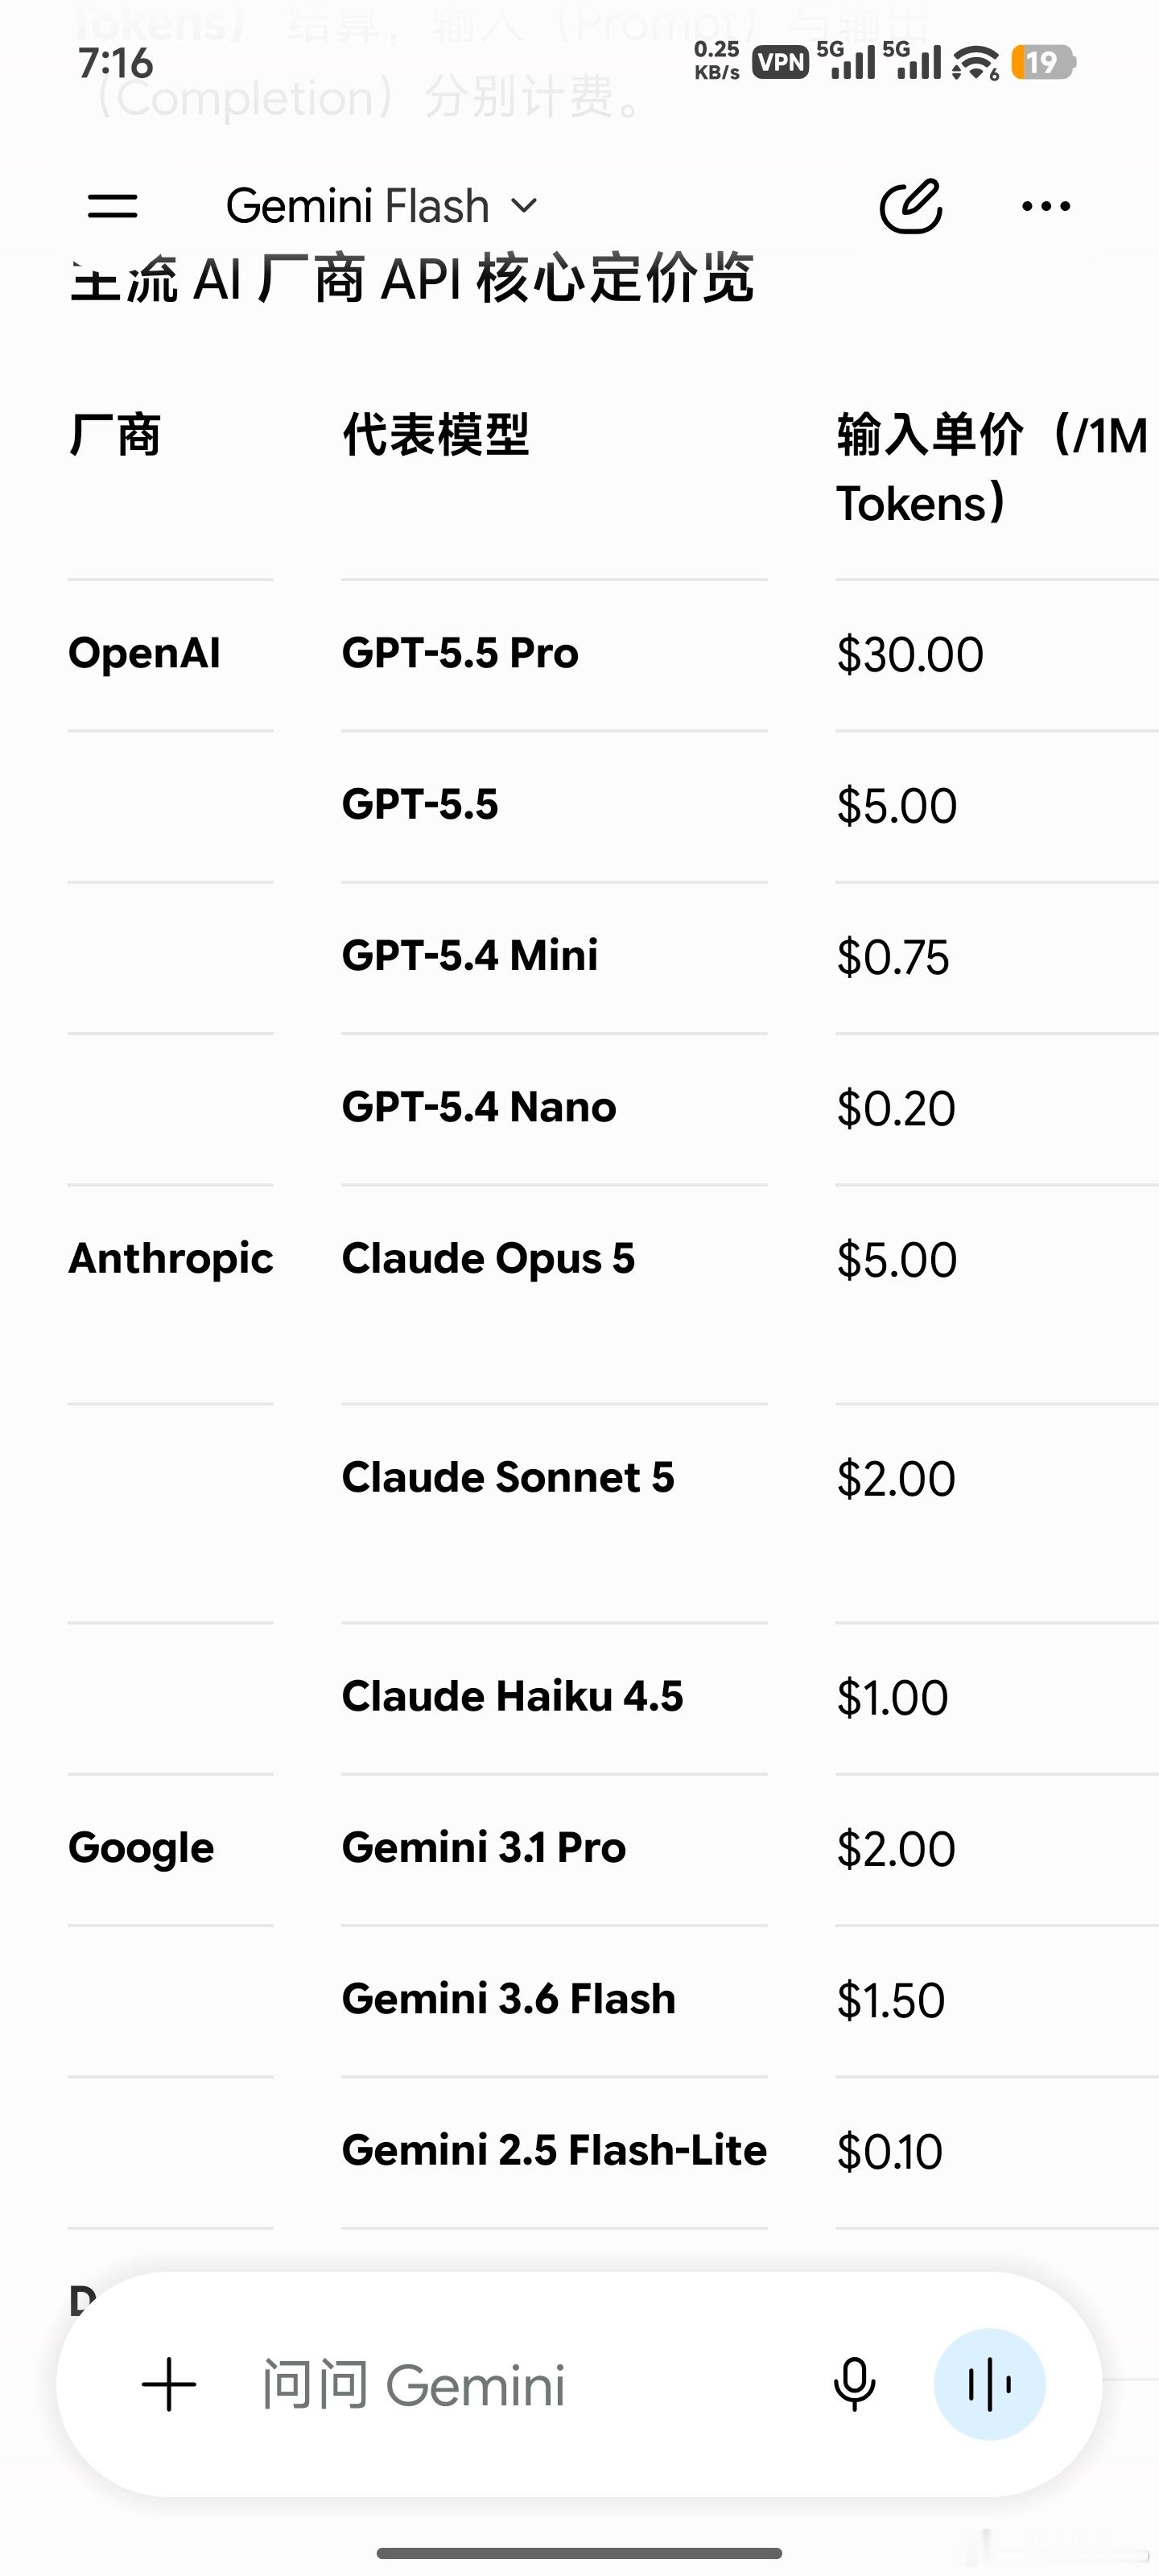Screen dimensions: 1159x2576
Task: Select the GPT-5.5 Pro table row
Action: [x=613, y=654]
